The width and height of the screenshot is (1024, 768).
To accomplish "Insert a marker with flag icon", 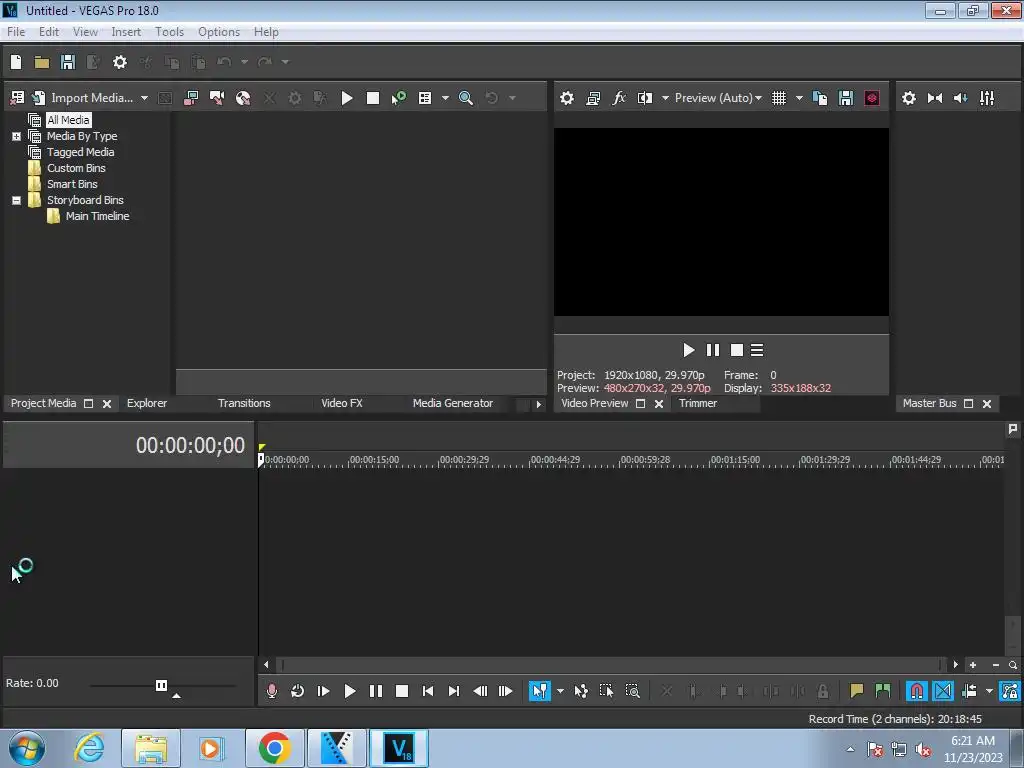I will [856, 691].
